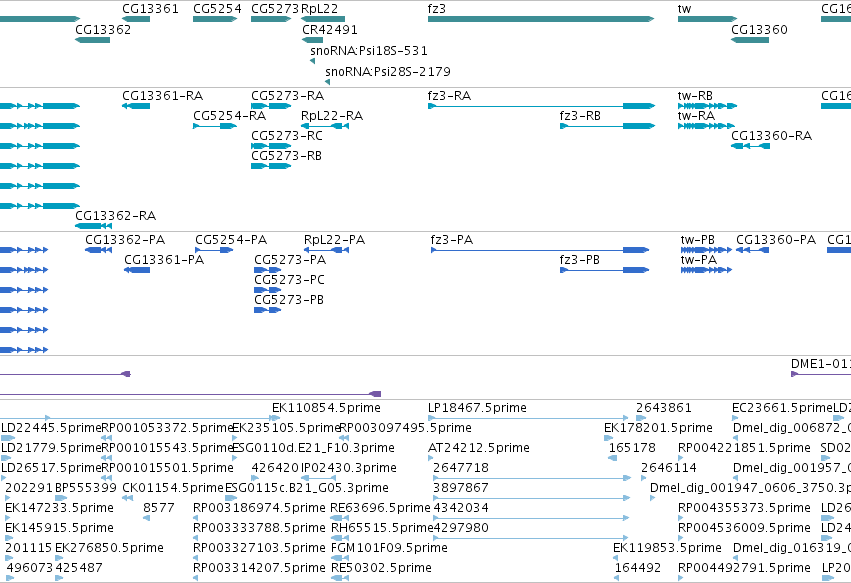Select the CG13362-PA protein label
Viewport: 851px width, 583px height.
tap(125, 239)
